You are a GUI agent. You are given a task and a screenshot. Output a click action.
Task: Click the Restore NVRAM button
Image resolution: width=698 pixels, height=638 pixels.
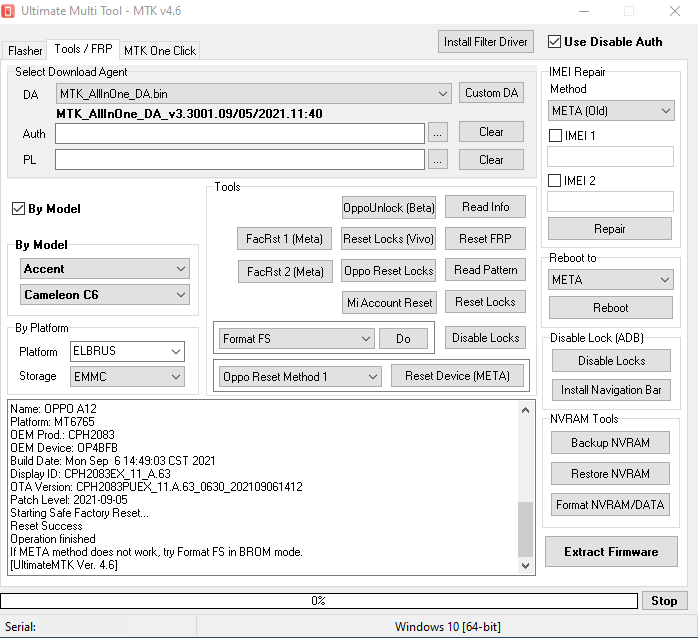[610, 474]
